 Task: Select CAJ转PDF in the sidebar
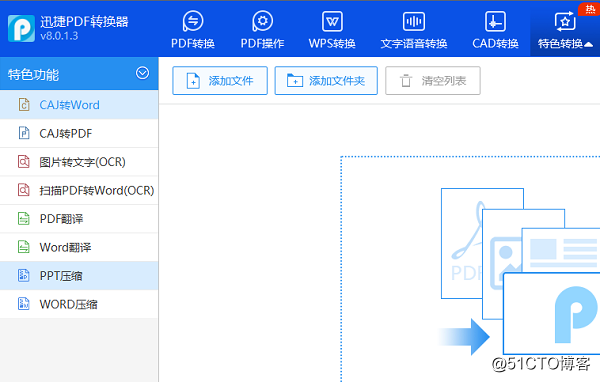[79, 133]
